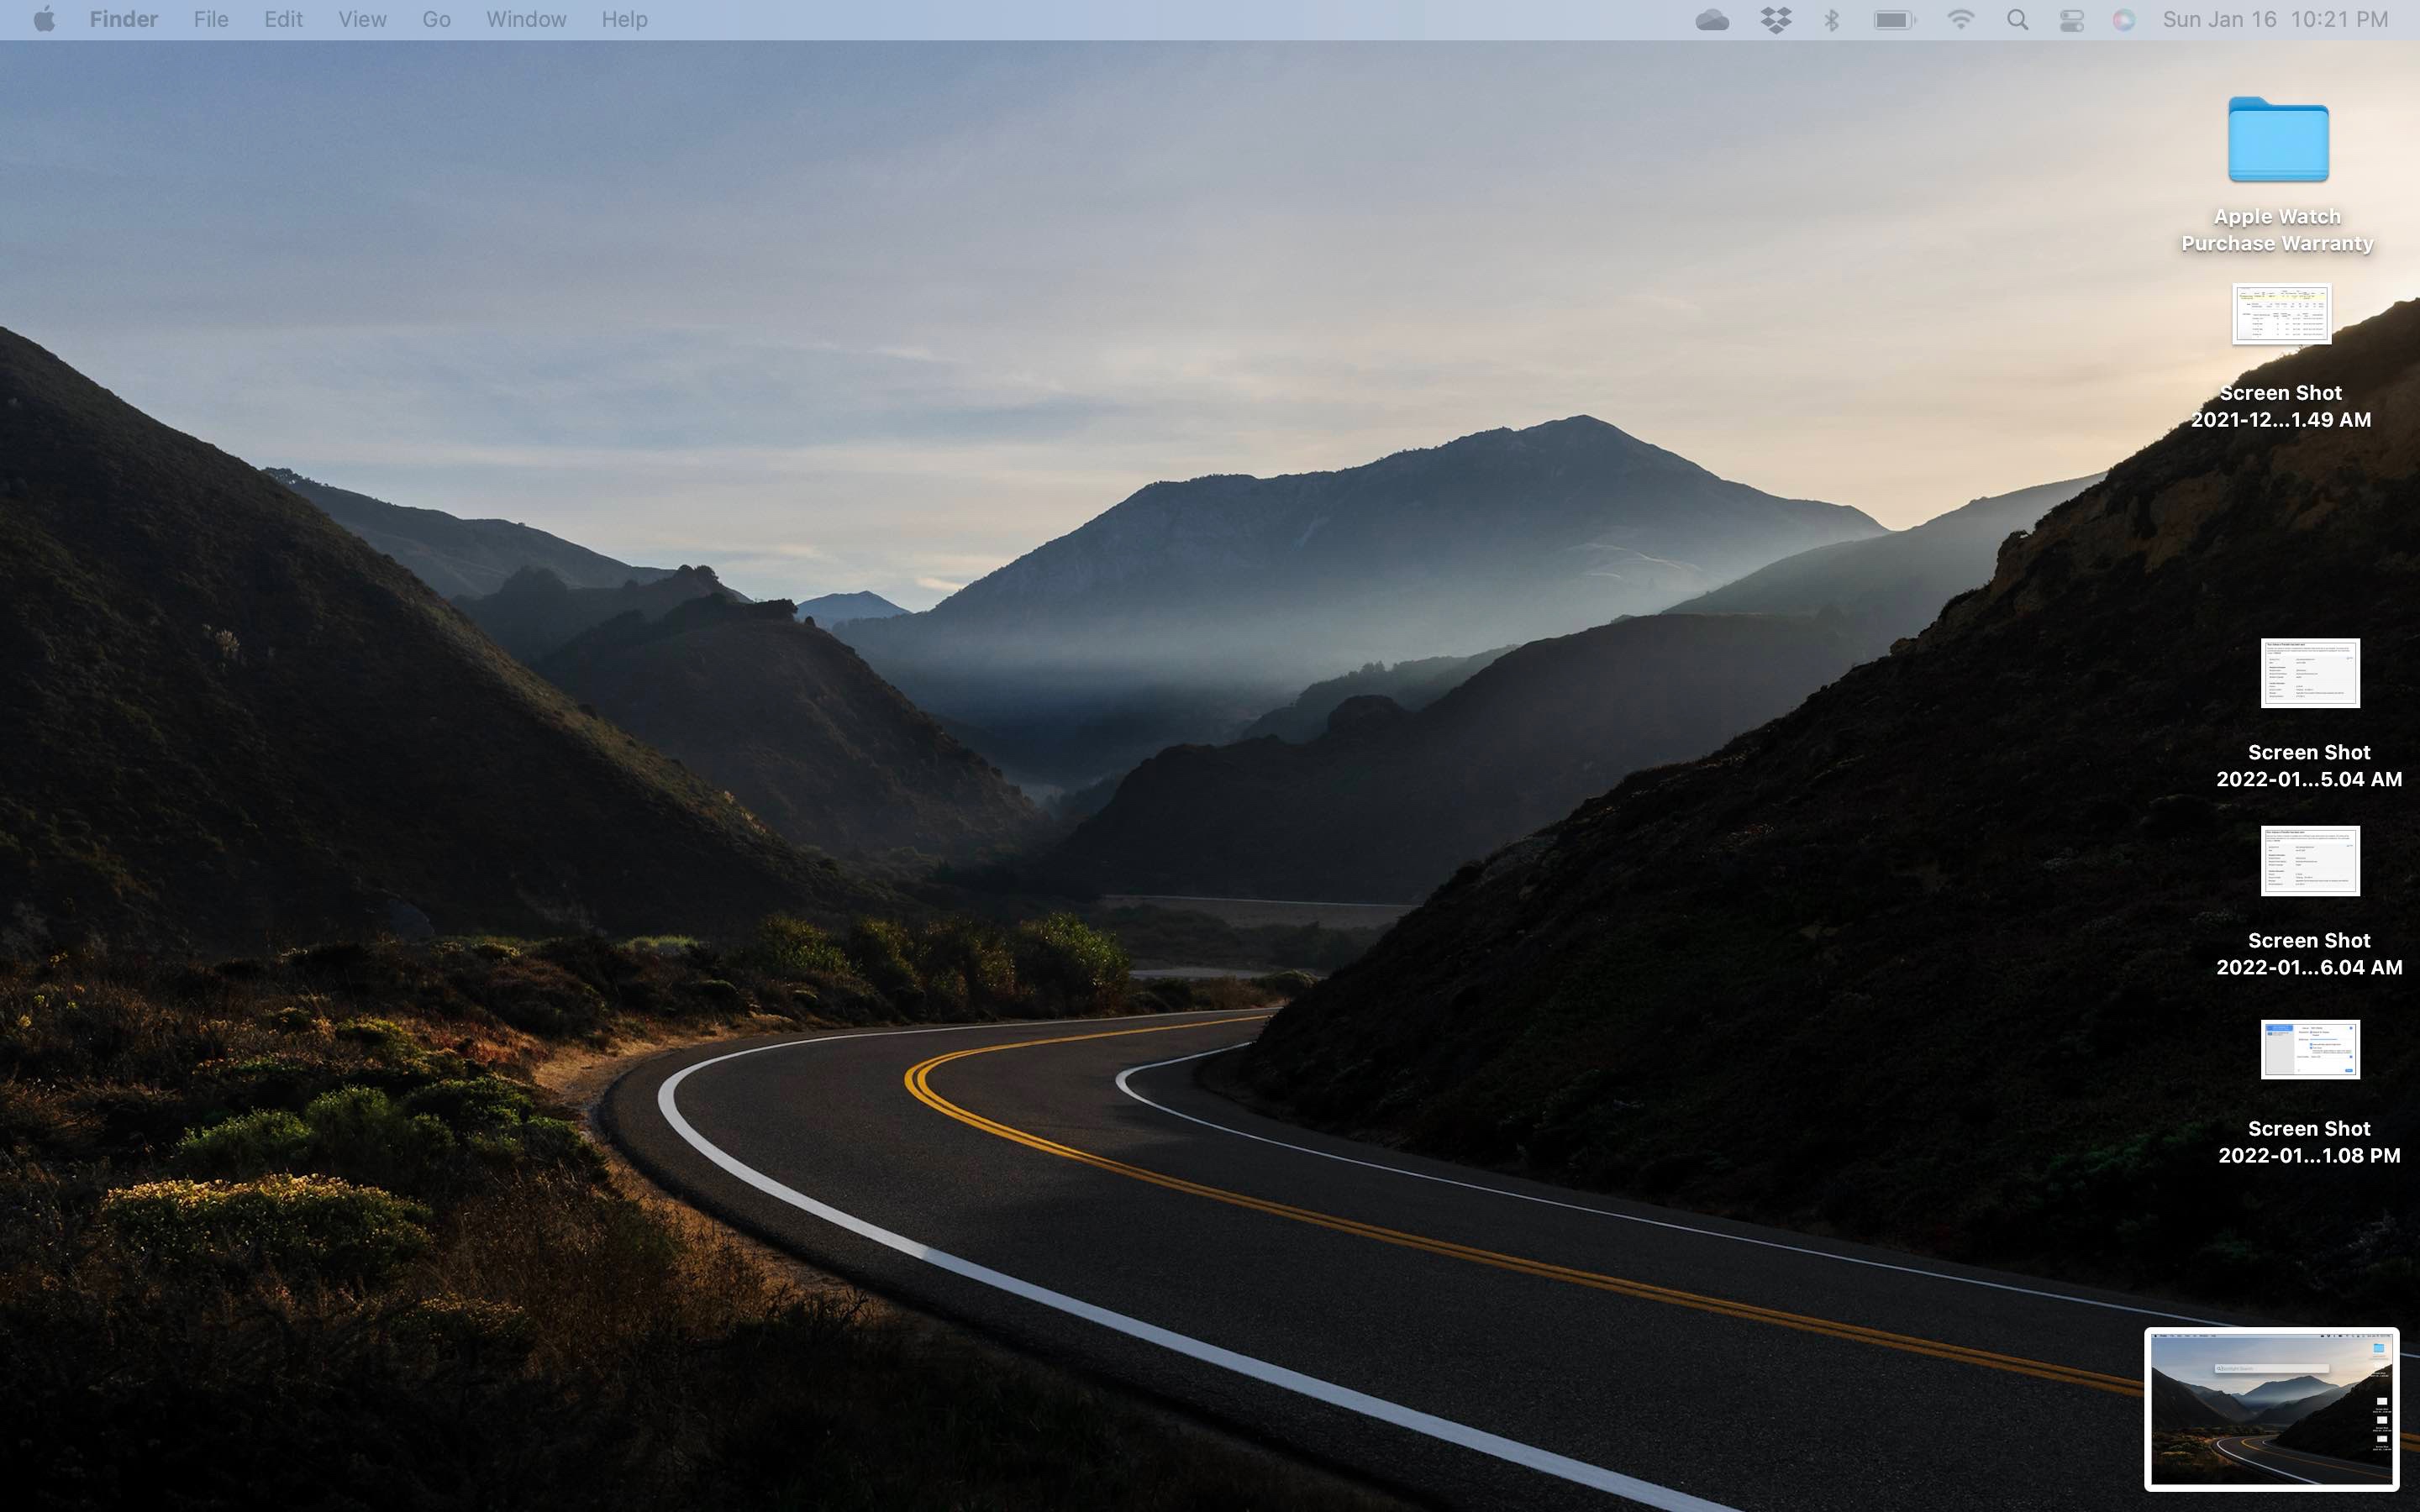This screenshot has width=2420, height=1512.
Task: Open the Edit menu
Action: pyautogui.click(x=283, y=20)
